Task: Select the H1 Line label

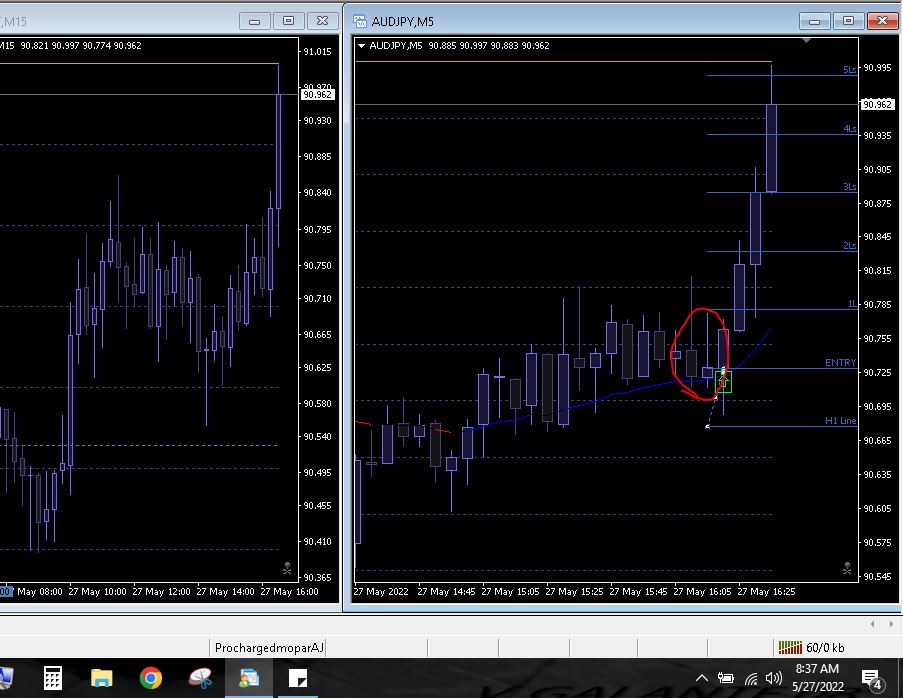Action: pyautogui.click(x=840, y=420)
